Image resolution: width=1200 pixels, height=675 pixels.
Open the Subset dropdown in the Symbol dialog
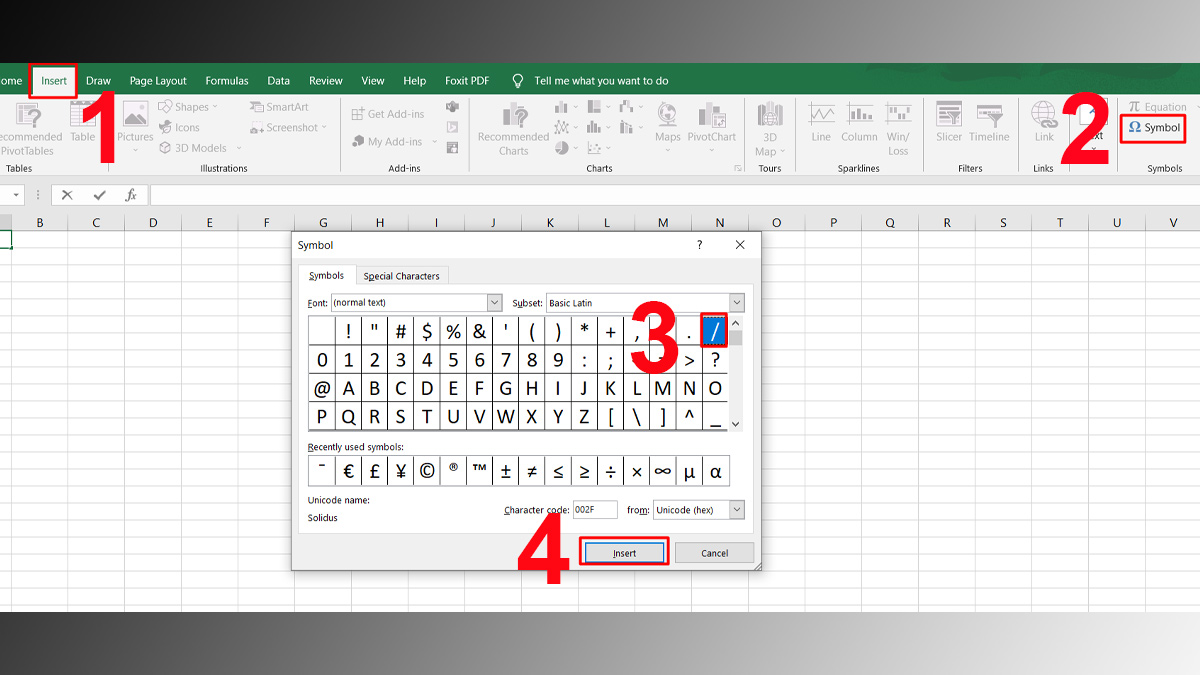coord(736,302)
